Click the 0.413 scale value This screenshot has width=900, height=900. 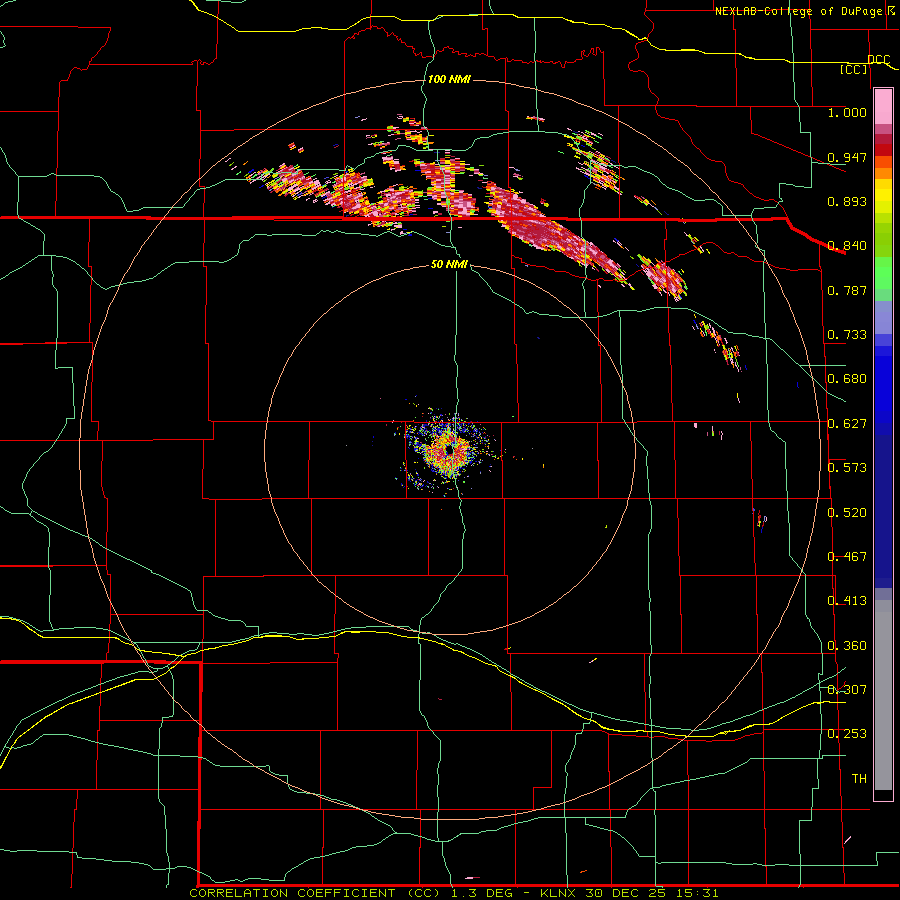point(847,601)
